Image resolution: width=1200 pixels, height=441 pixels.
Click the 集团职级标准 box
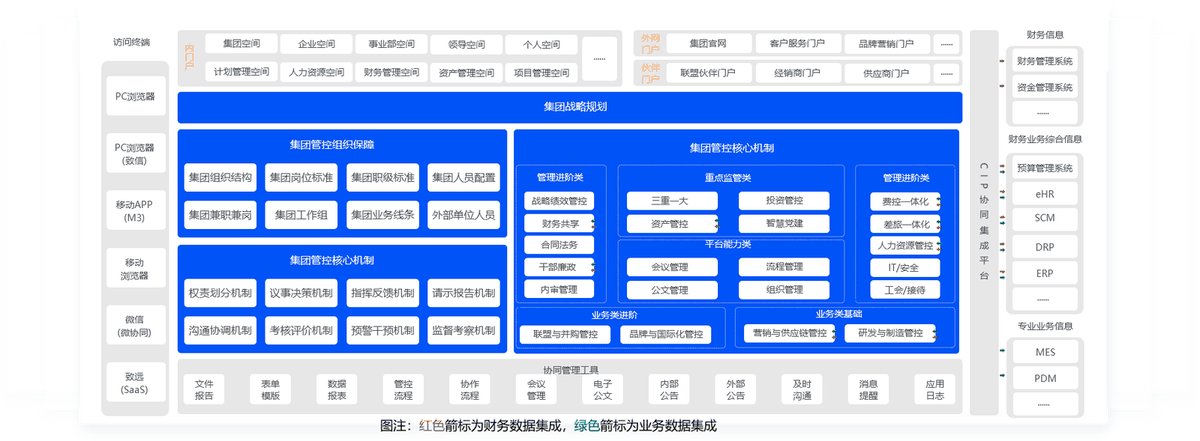(x=382, y=178)
